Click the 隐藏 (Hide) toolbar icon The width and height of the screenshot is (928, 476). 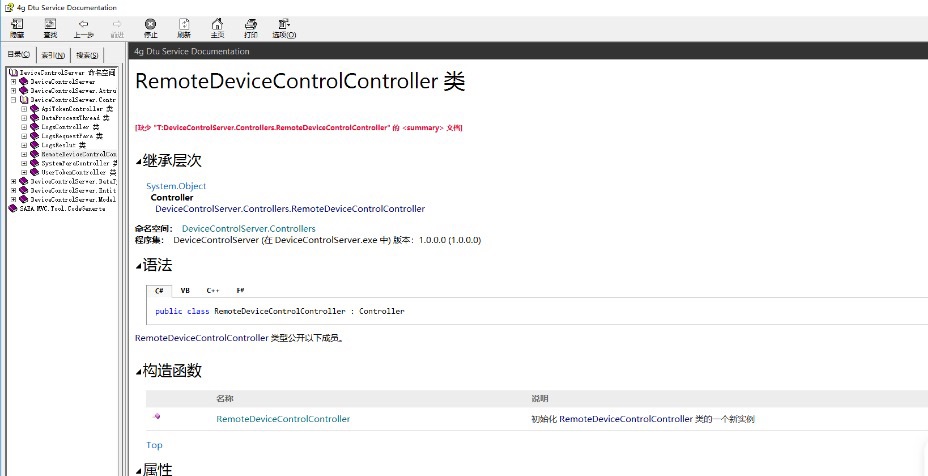point(18,27)
